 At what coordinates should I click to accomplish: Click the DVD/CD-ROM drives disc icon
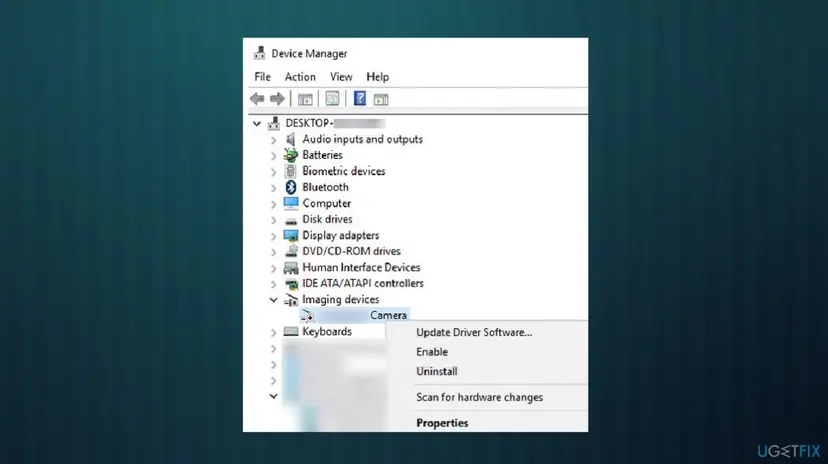tap(290, 251)
